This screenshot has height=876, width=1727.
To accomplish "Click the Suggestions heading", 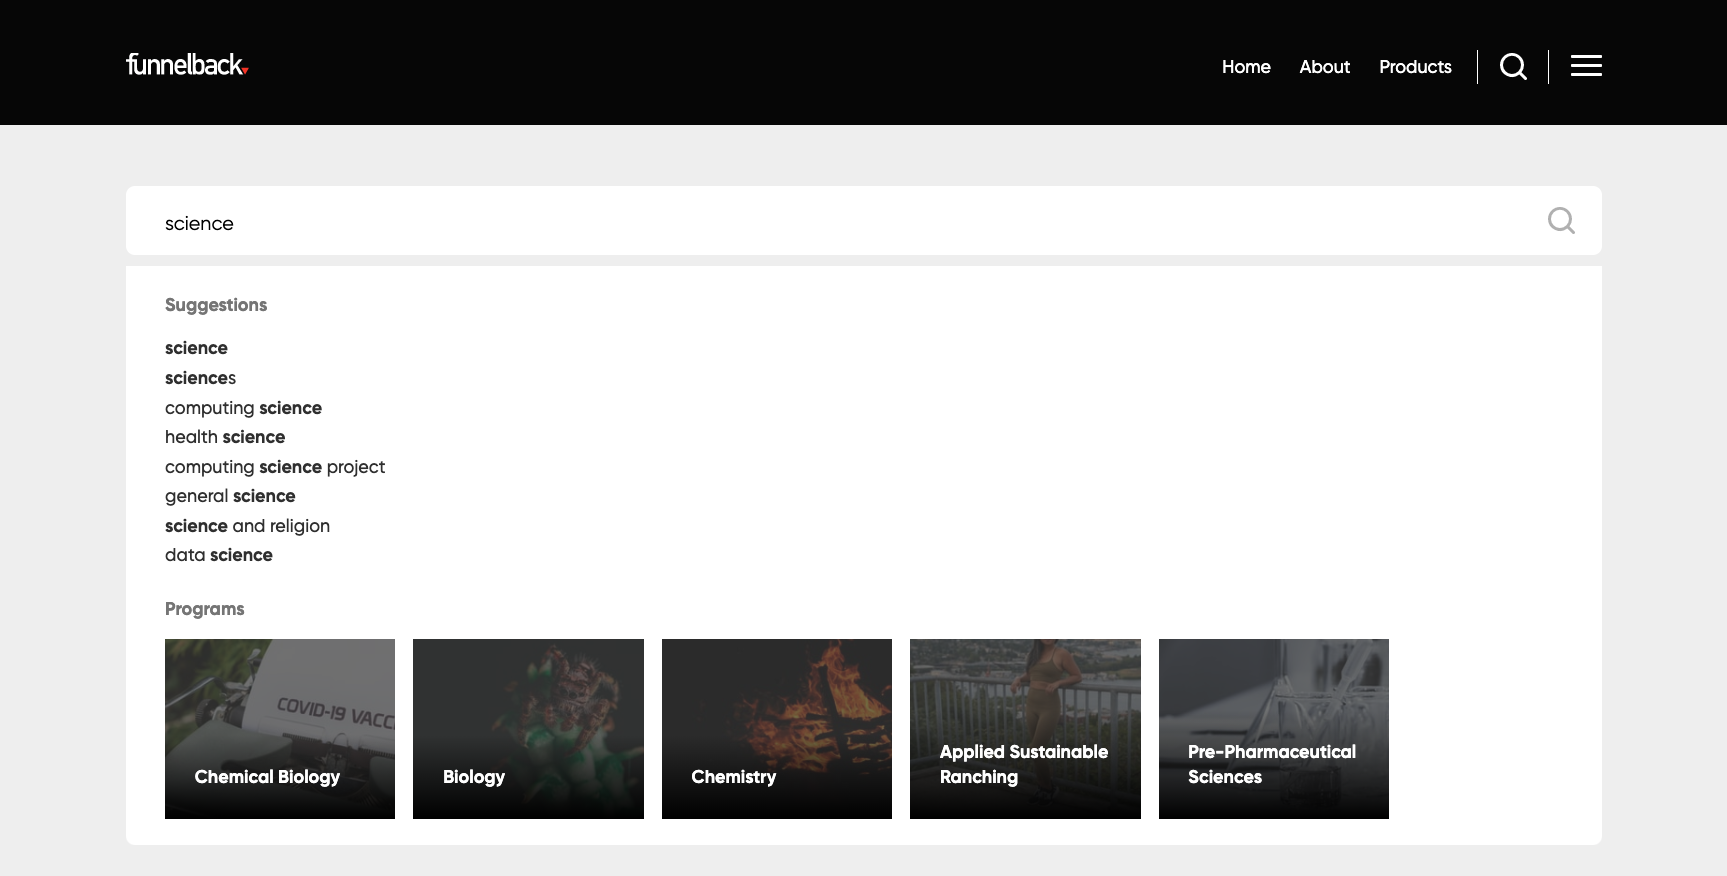I will (216, 305).
